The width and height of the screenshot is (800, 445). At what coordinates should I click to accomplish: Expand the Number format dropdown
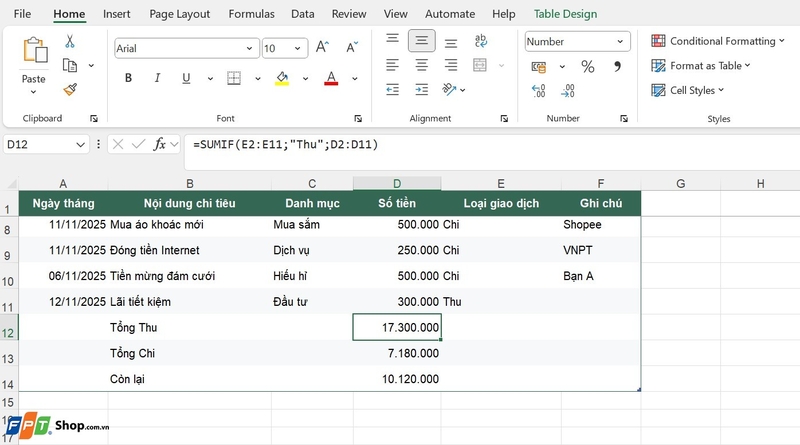coord(620,42)
